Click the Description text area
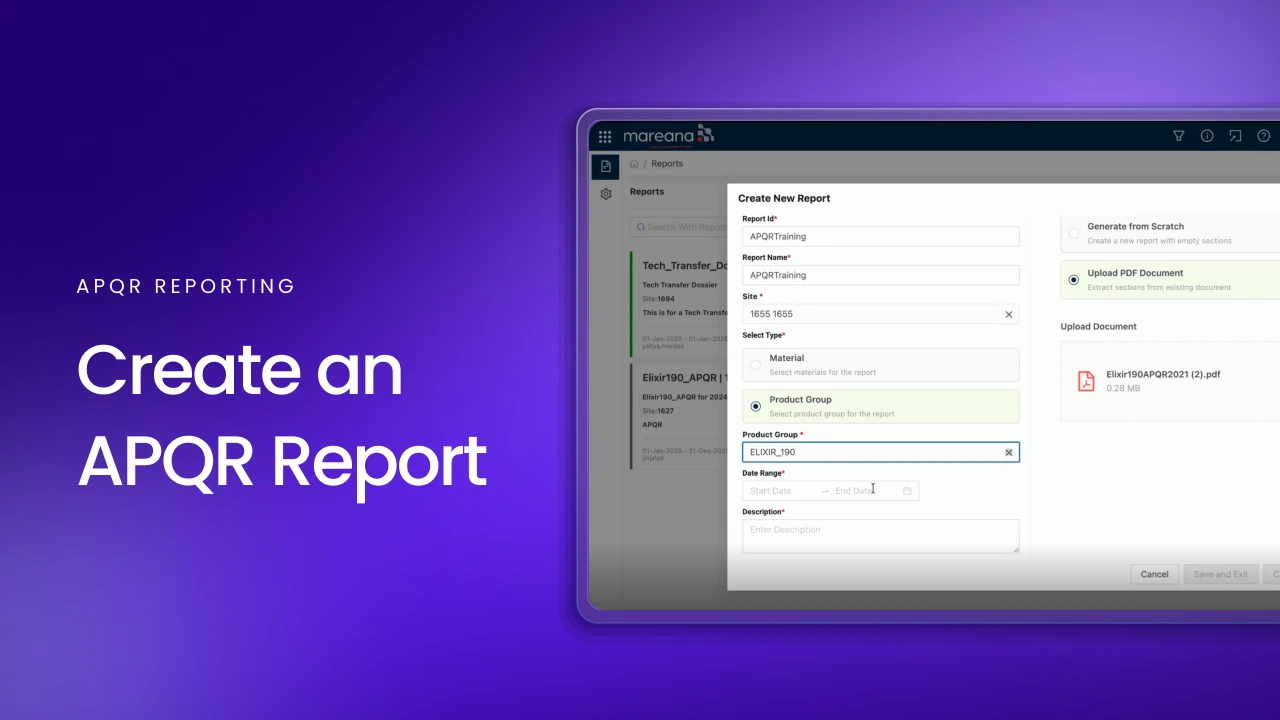Image resolution: width=1280 pixels, height=720 pixels. click(x=880, y=536)
